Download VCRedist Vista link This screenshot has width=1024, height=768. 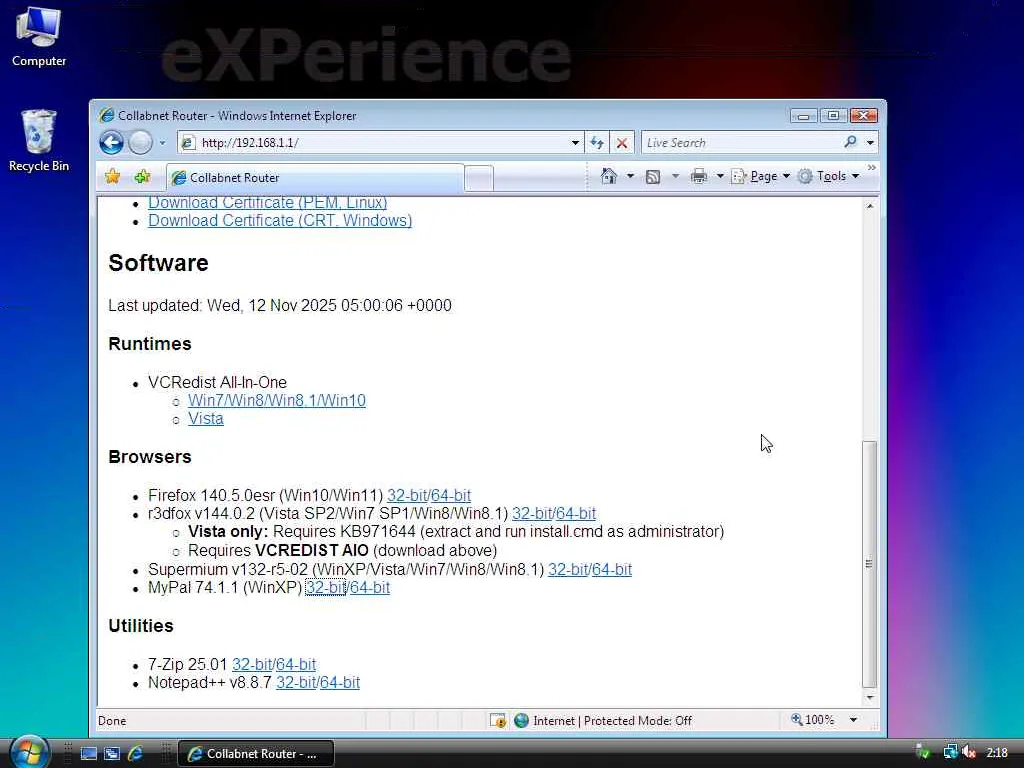pos(206,419)
